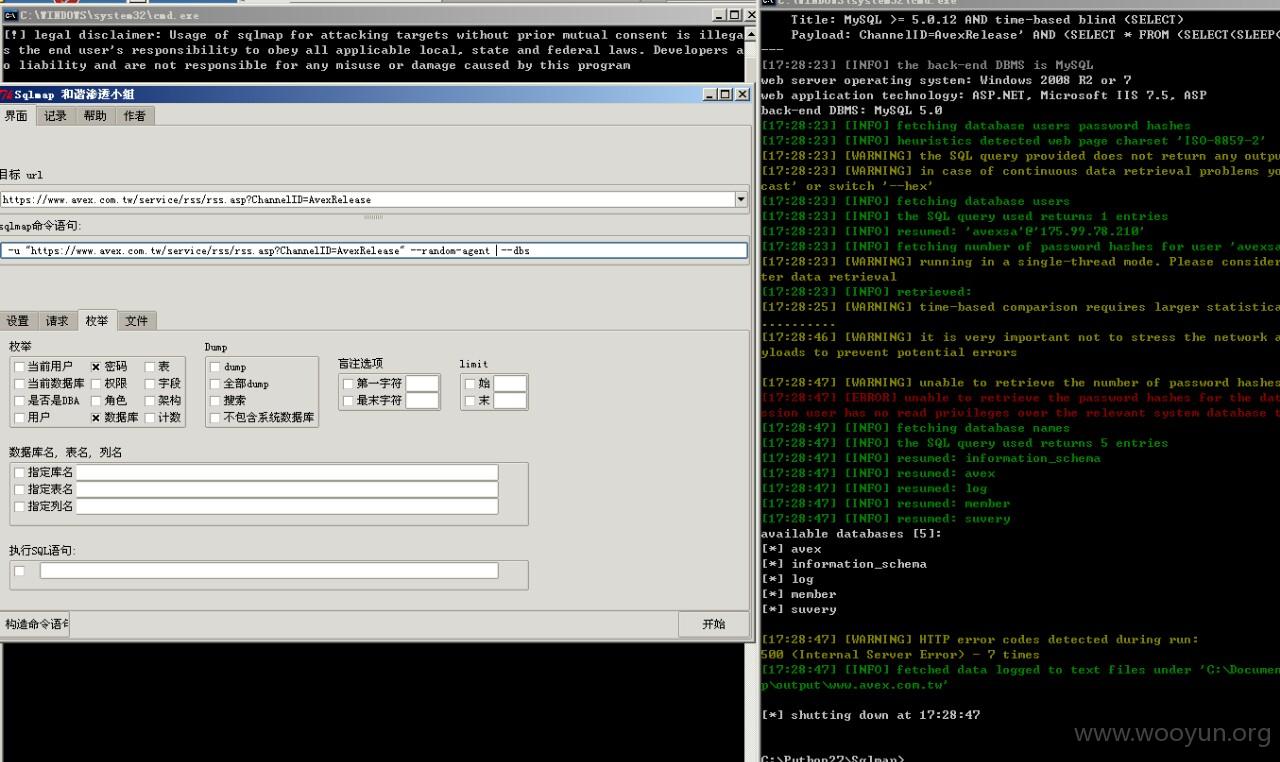Click the 最末字符 value field
This screenshot has width=1280, height=762.
point(422,401)
